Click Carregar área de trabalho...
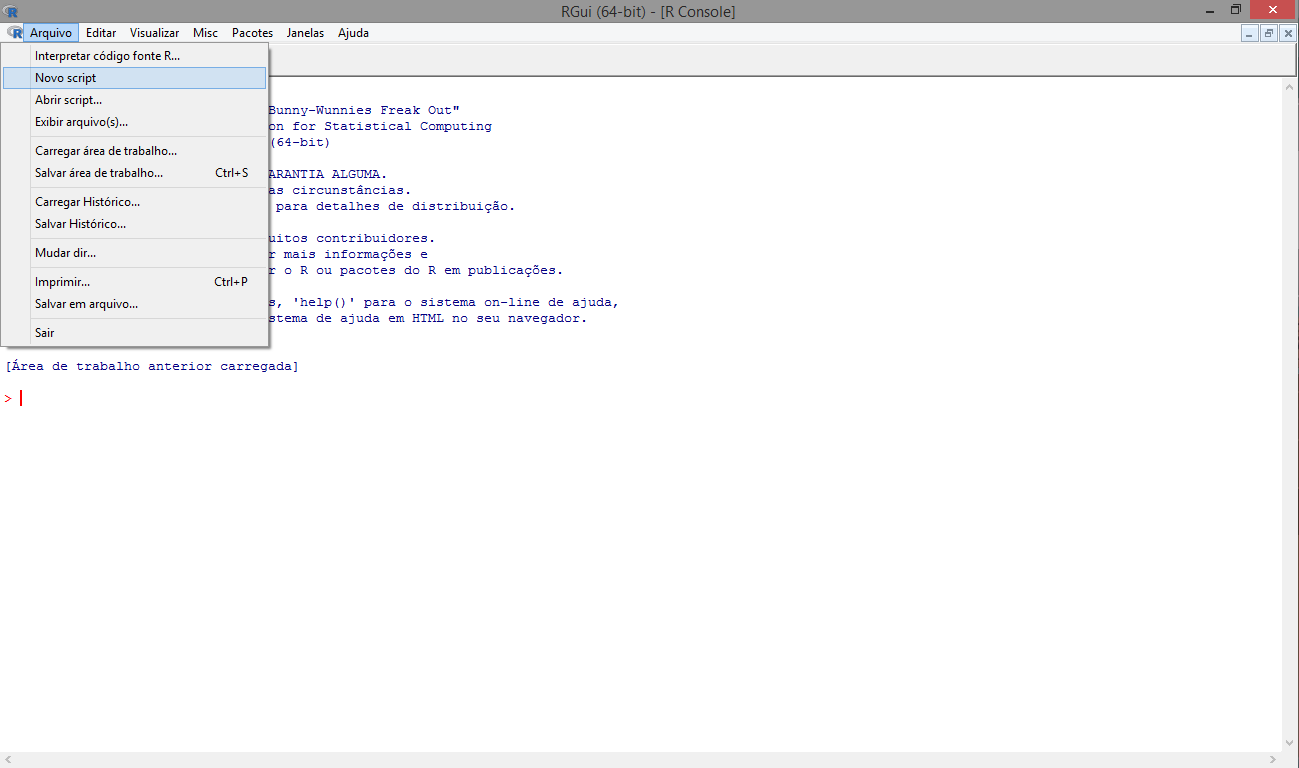 point(106,151)
